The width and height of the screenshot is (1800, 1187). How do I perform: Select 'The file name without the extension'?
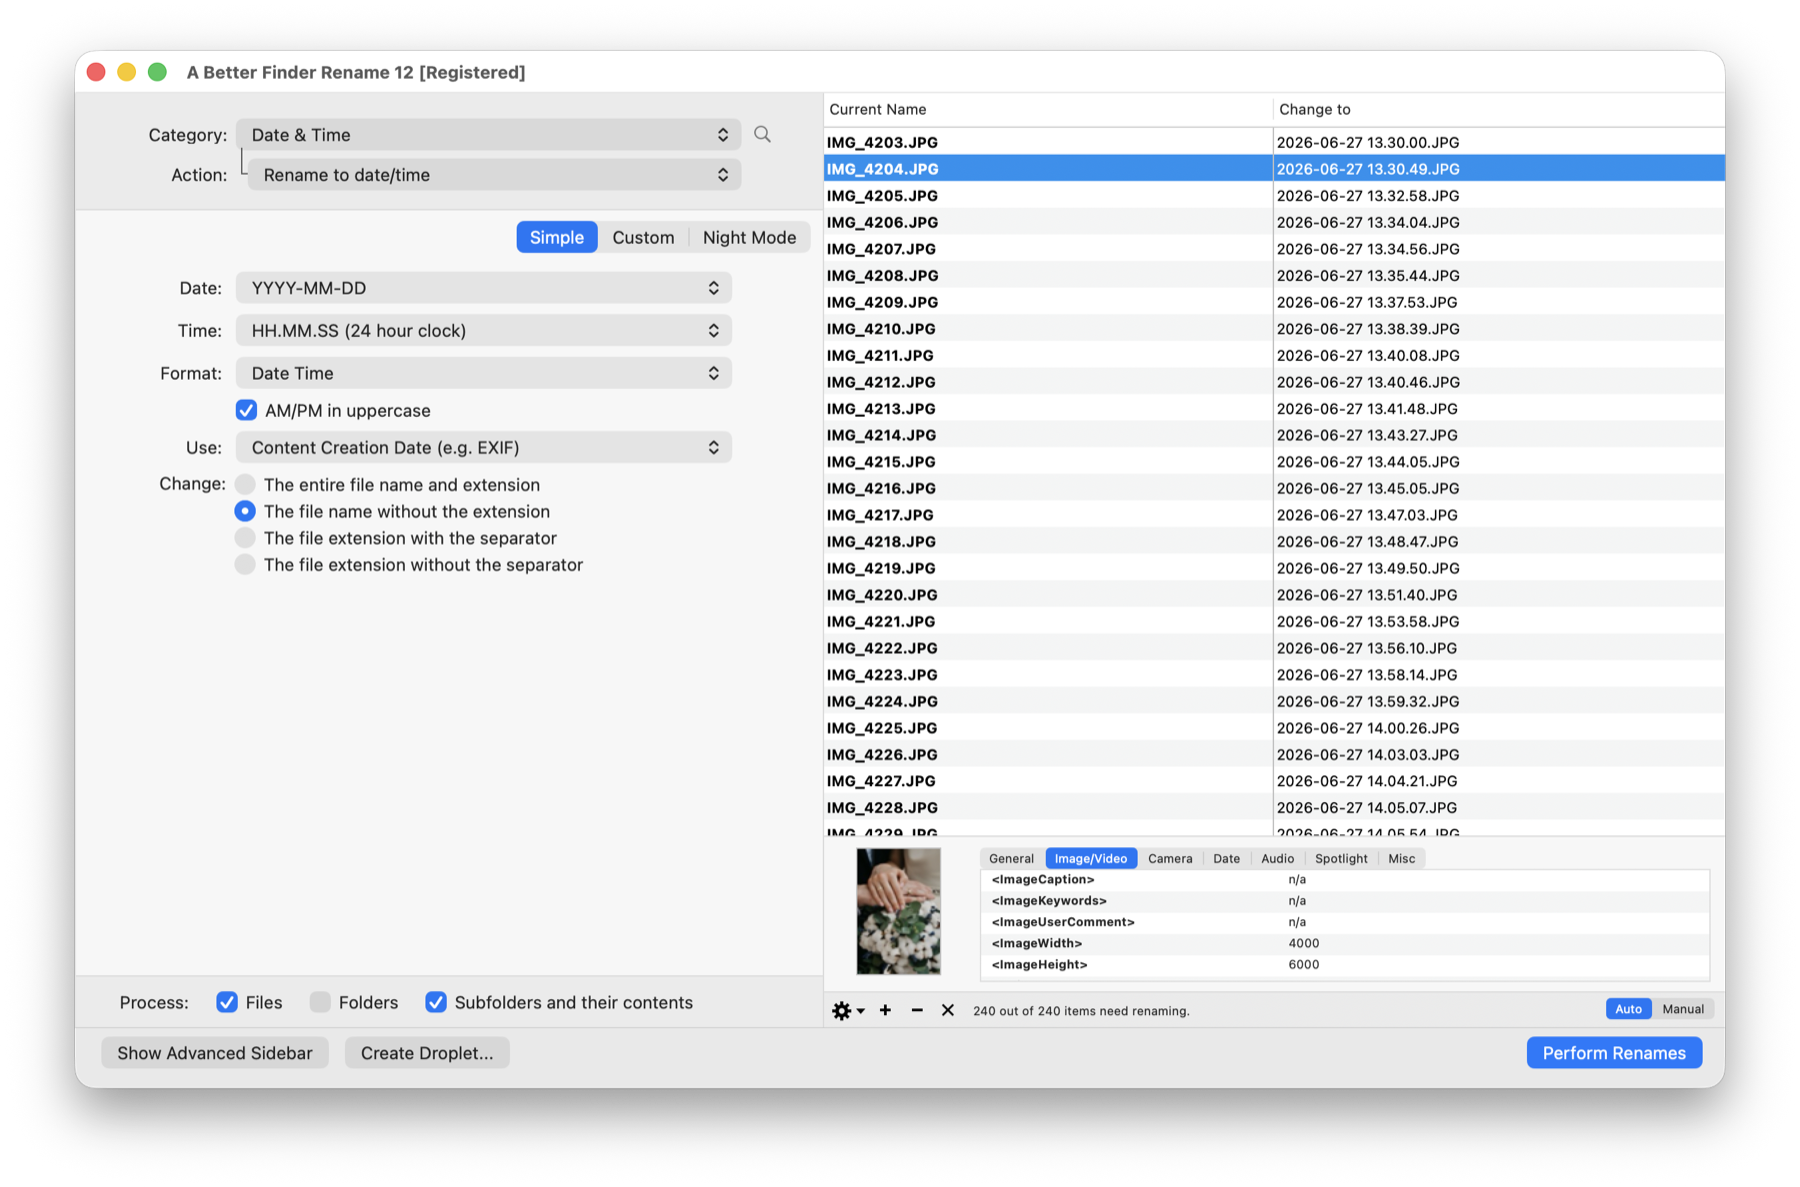[245, 511]
